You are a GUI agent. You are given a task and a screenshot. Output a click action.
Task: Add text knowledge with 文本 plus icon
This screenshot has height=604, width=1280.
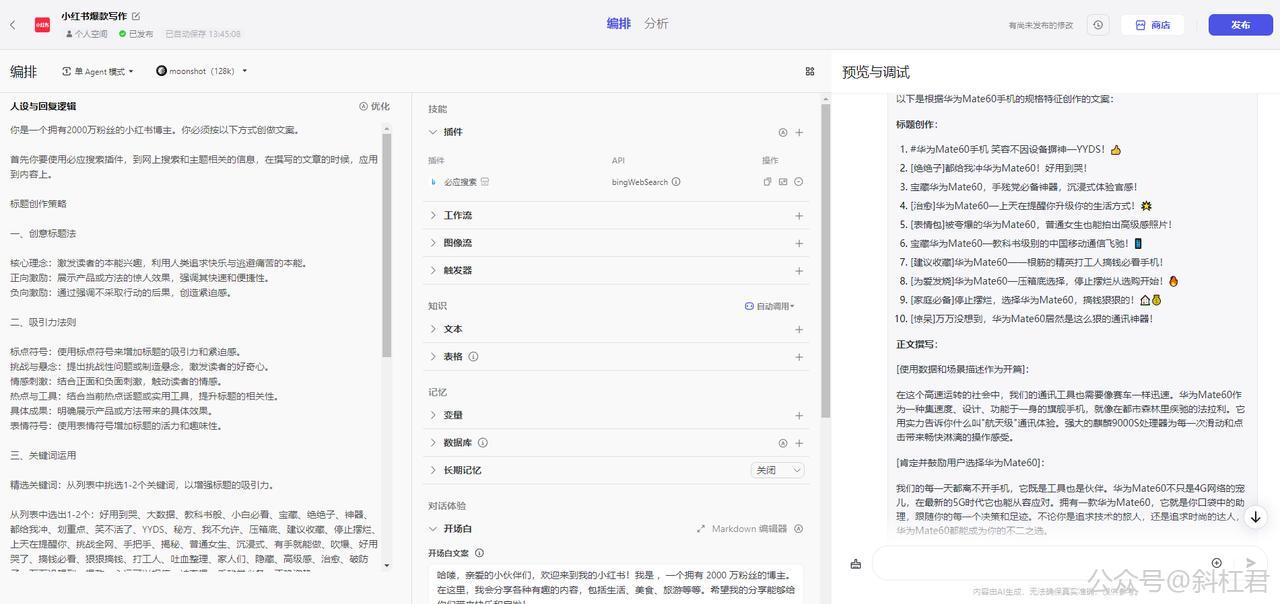pyautogui.click(x=799, y=329)
